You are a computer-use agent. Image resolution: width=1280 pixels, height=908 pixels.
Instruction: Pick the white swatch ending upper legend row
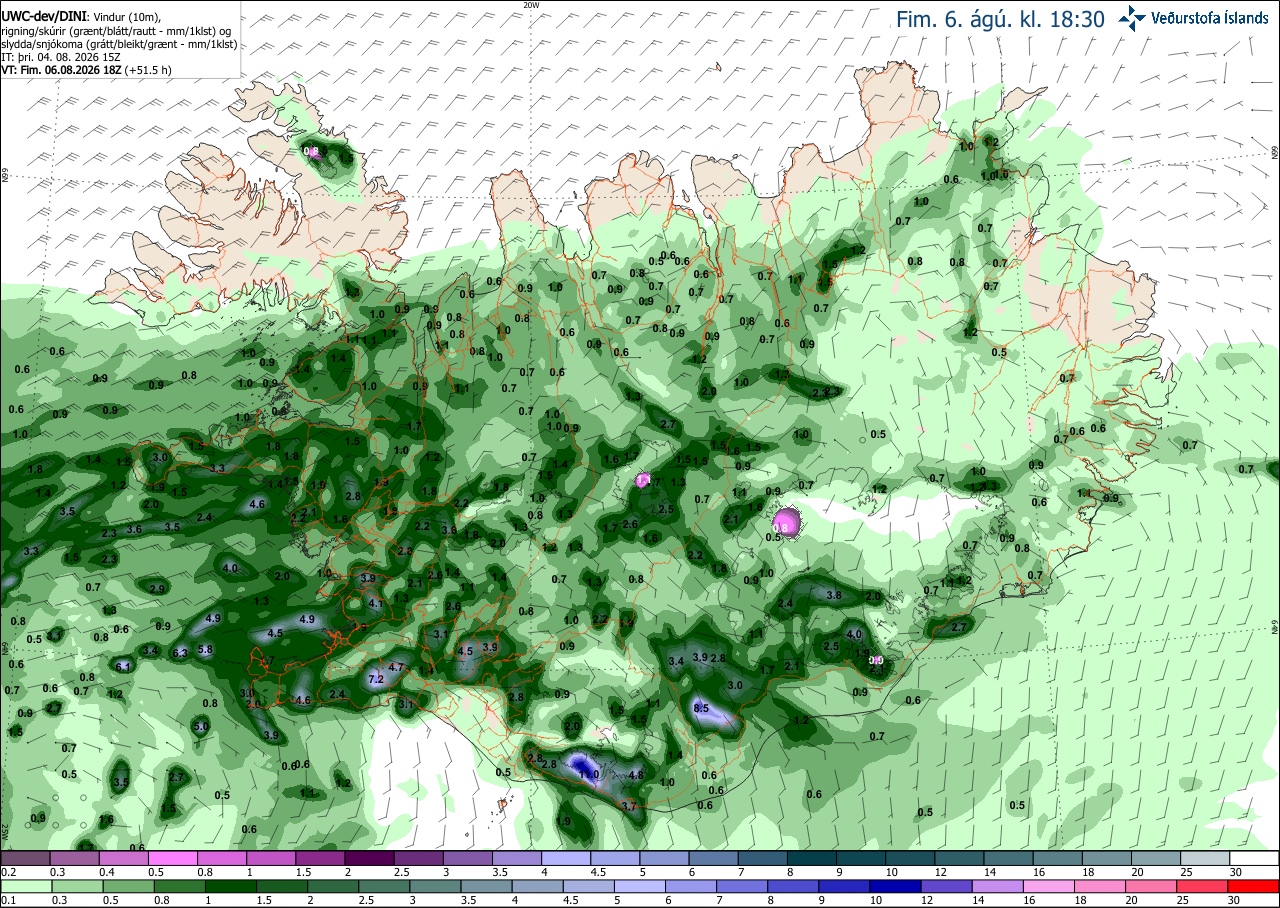coord(1255,858)
